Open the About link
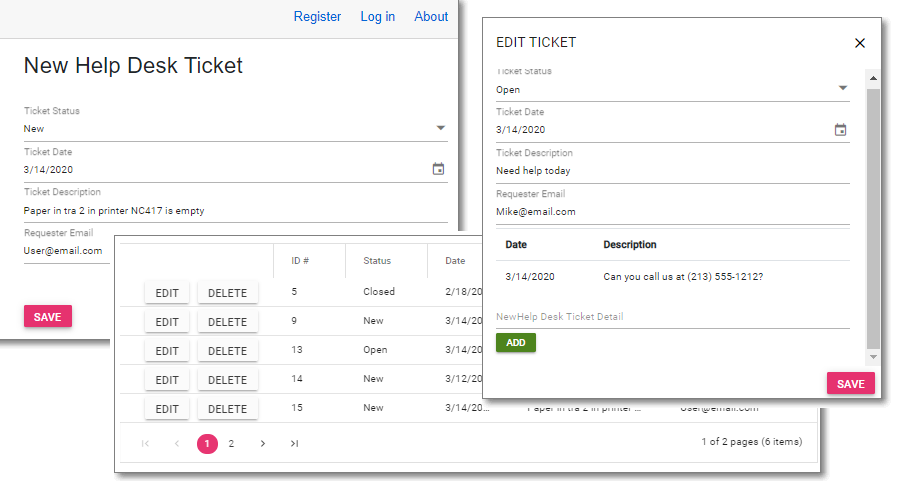This screenshot has height=491, width=900. click(431, 17)
